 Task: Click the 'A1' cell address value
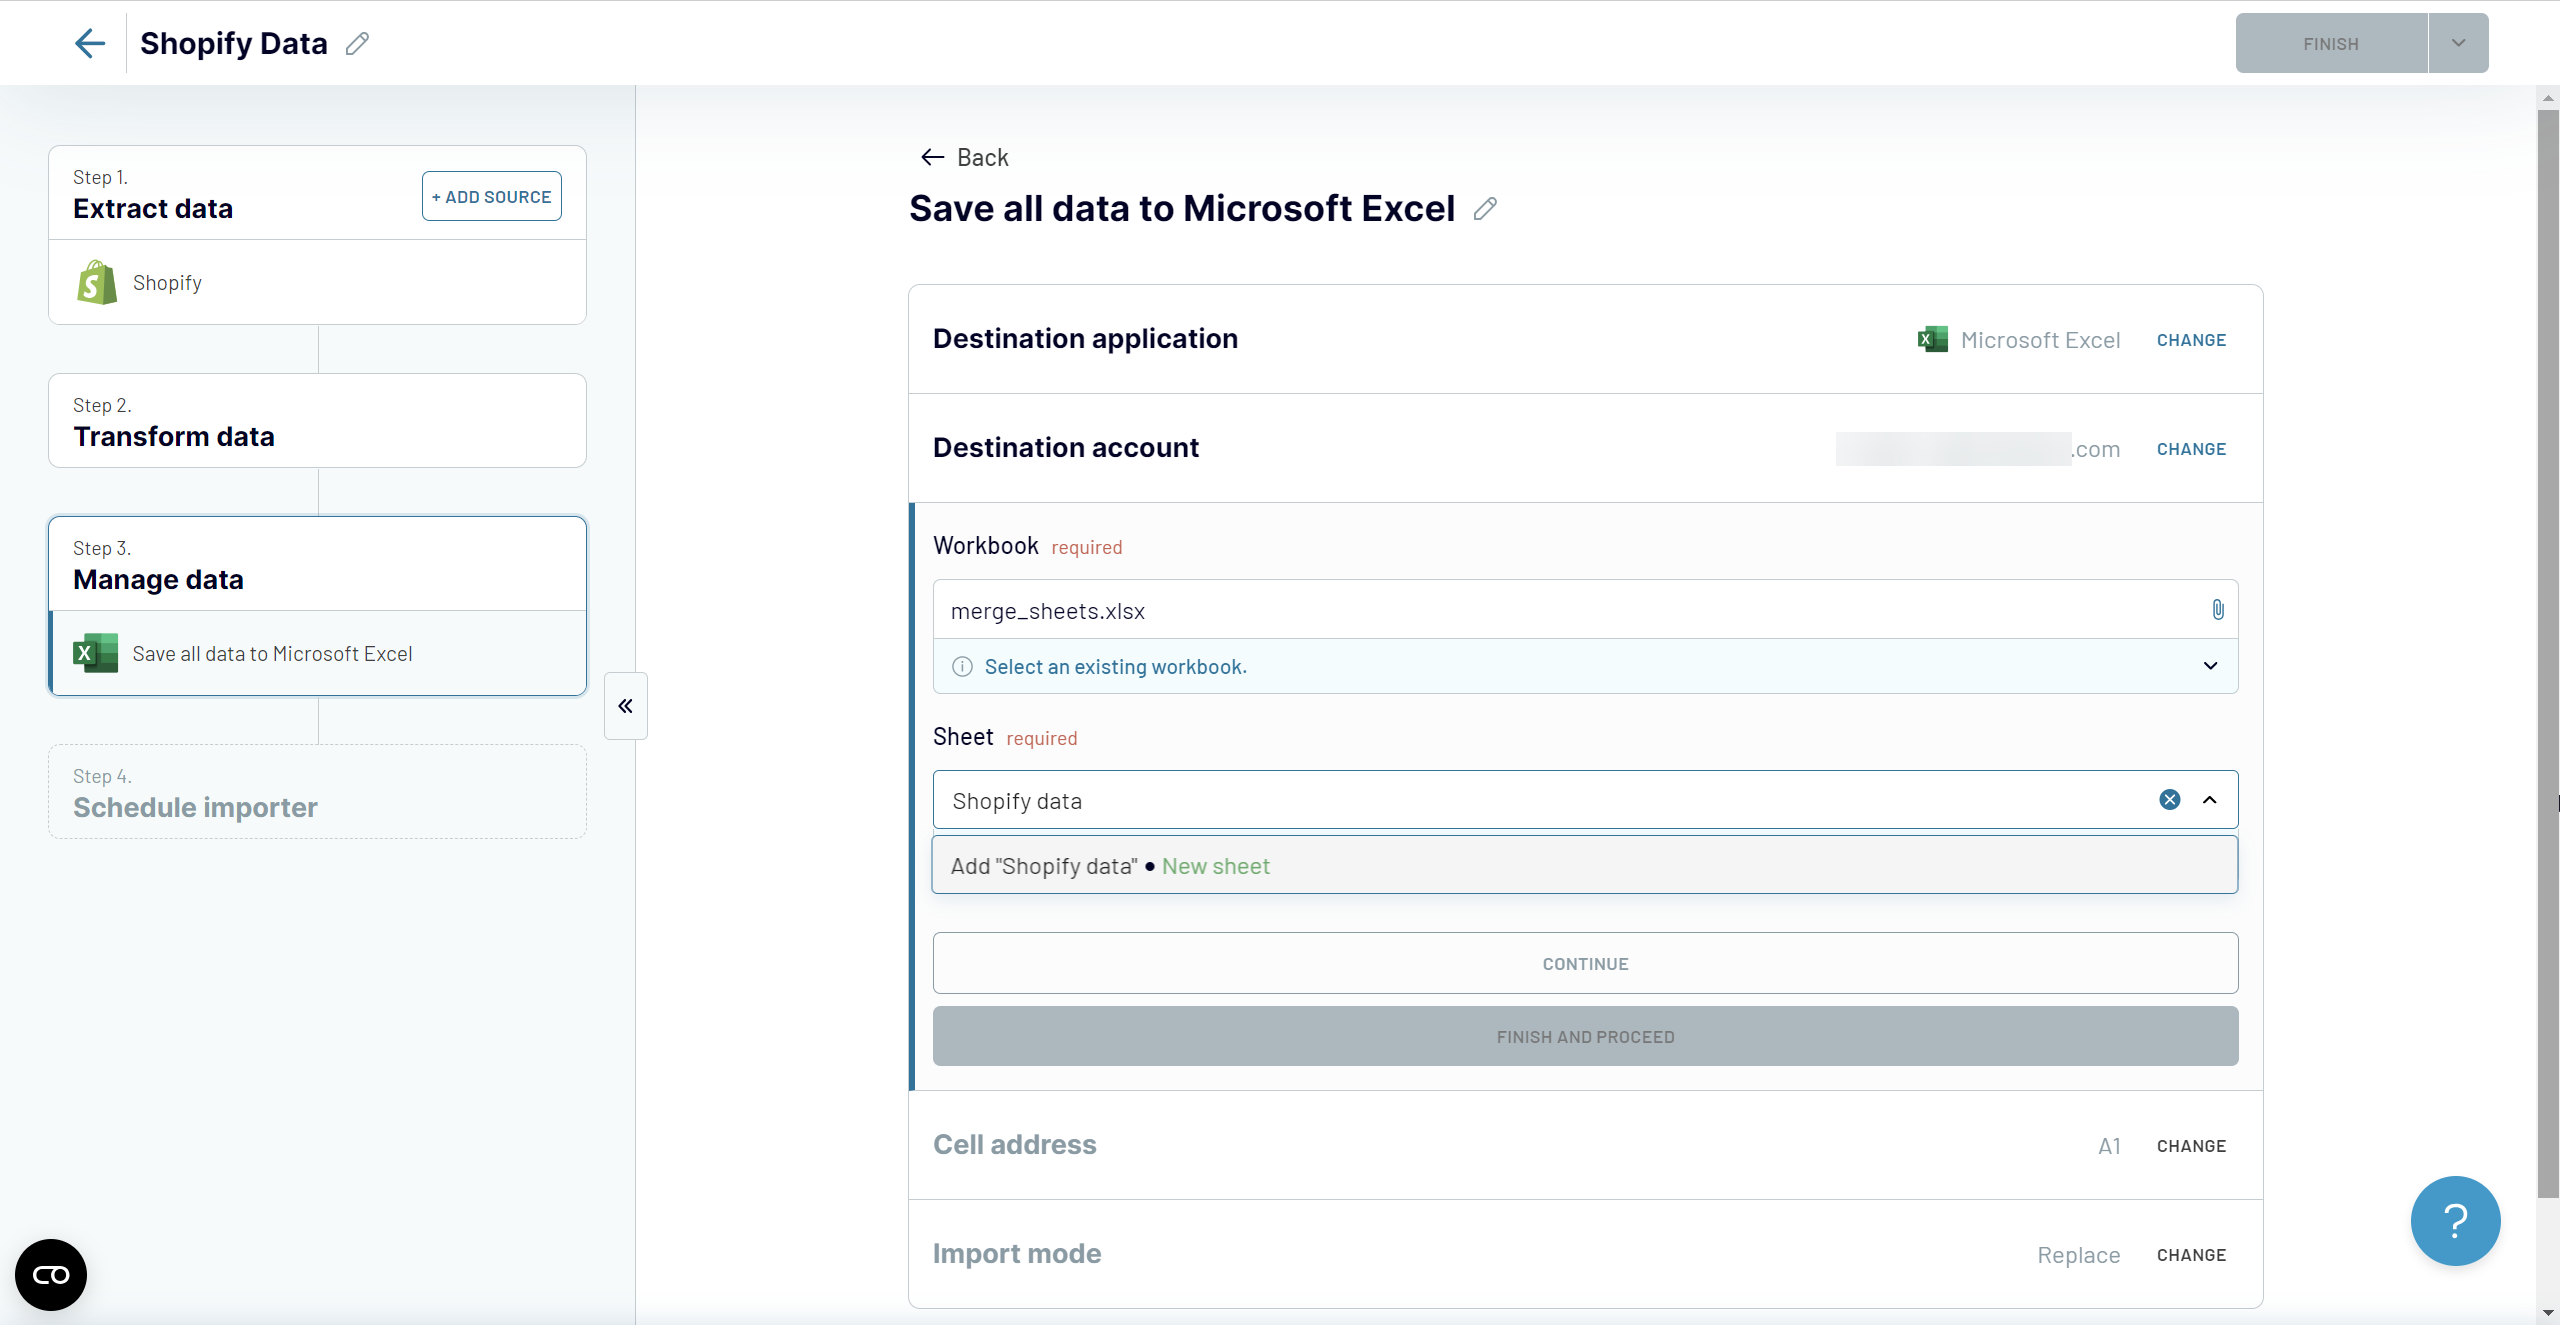(2109, 1146)
